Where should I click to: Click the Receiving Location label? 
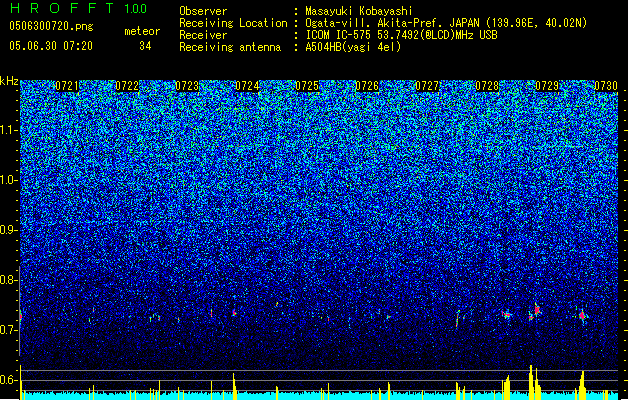point(233,23)
